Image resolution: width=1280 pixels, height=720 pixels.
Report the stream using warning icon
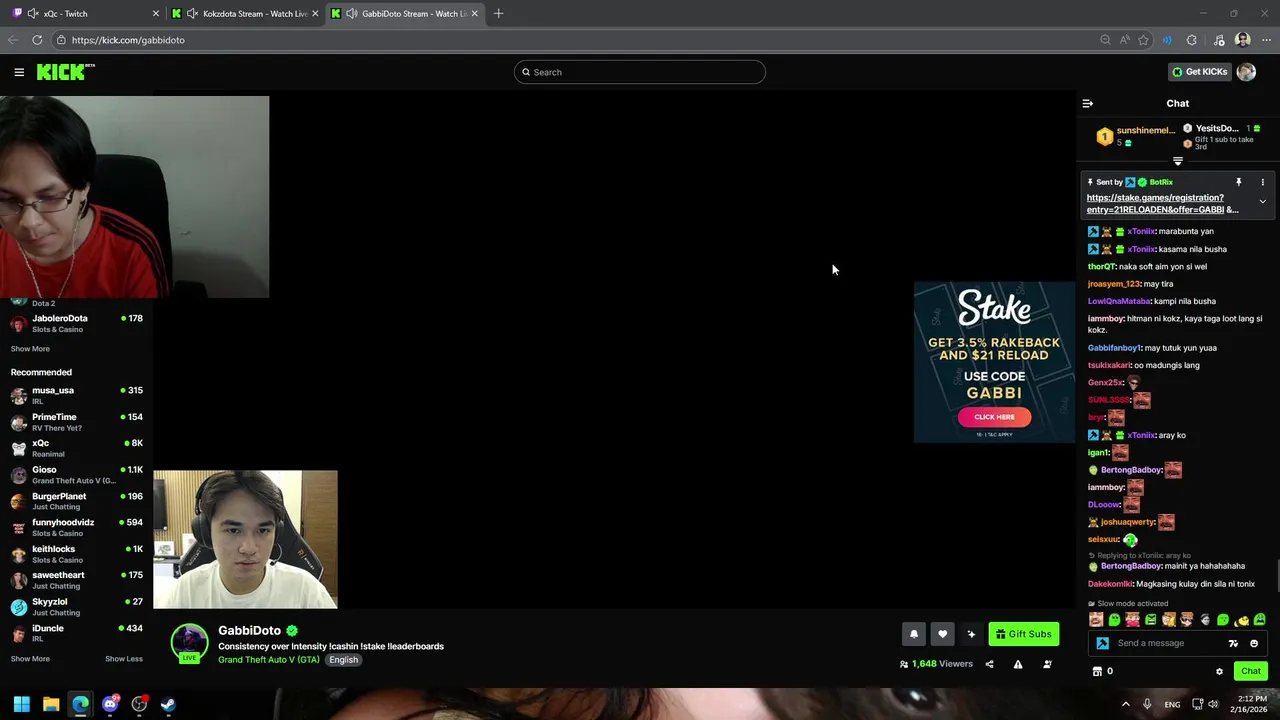tap(1018, 664)
